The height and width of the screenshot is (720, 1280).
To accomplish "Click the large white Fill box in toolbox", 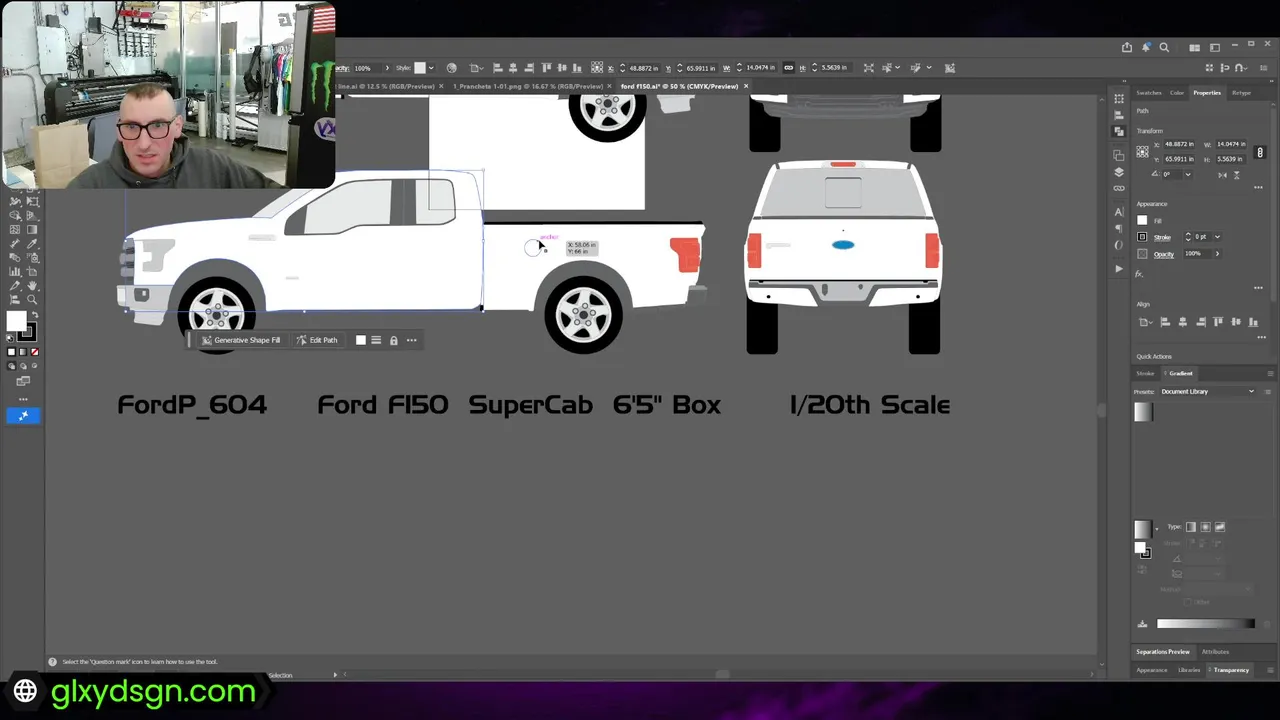I will 16,321.
